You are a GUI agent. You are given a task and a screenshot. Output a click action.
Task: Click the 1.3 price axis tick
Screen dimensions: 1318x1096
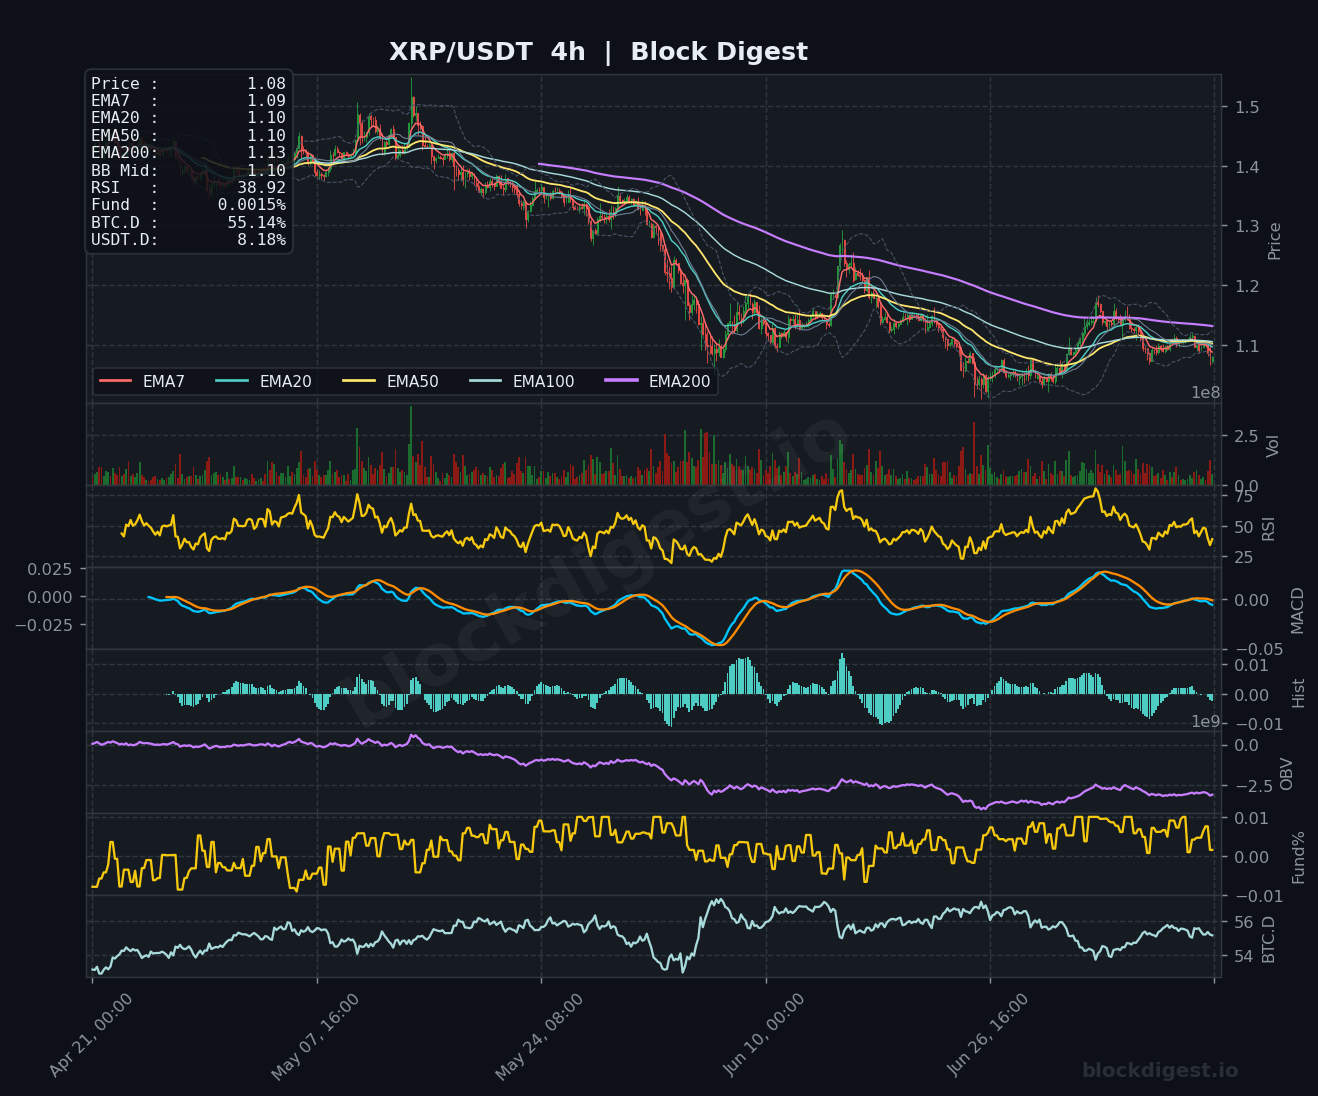[x=1246, y=227]
